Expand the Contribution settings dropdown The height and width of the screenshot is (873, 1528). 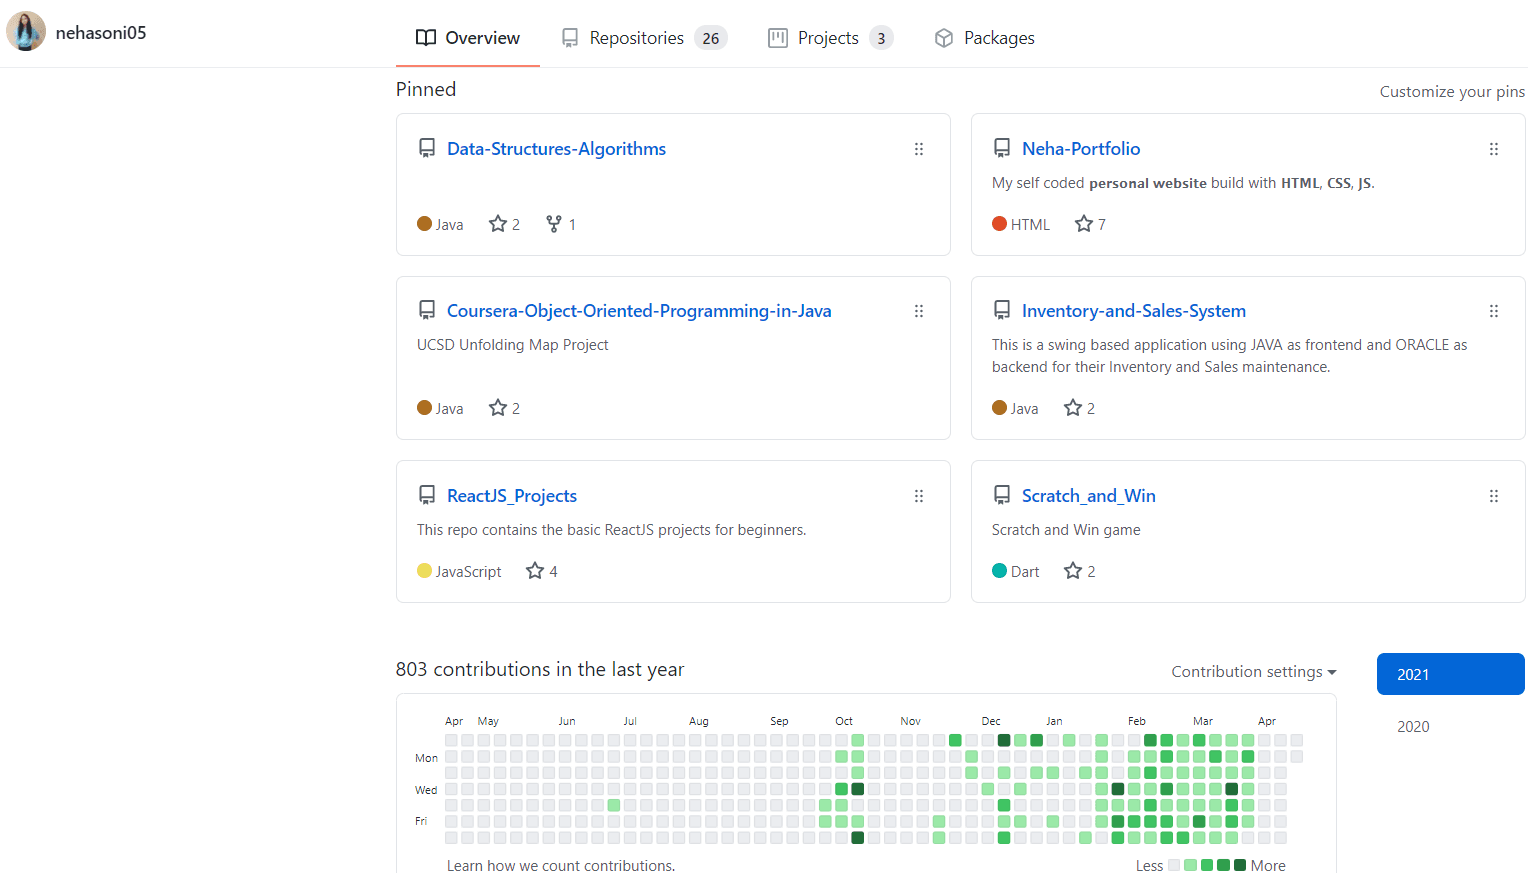1253,672
